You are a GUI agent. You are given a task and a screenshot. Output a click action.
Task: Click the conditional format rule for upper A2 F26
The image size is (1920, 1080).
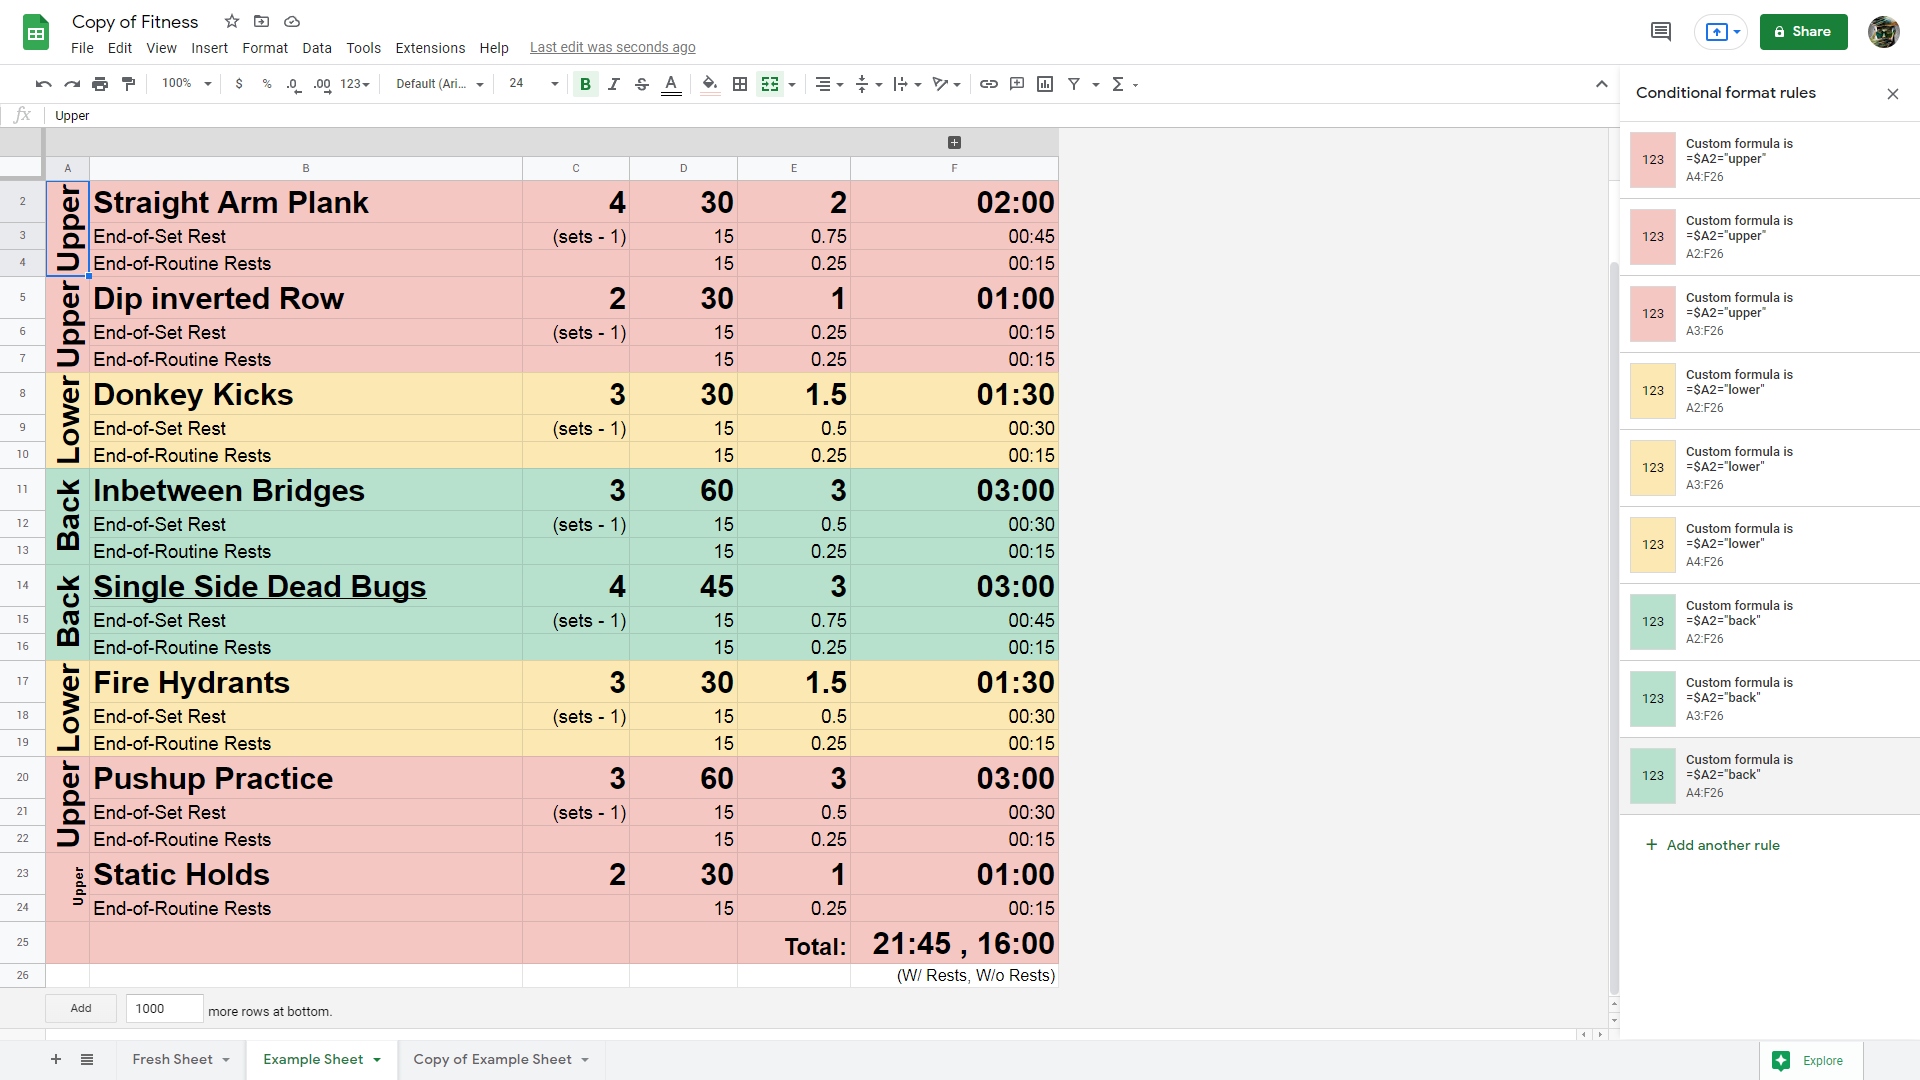1758,236
